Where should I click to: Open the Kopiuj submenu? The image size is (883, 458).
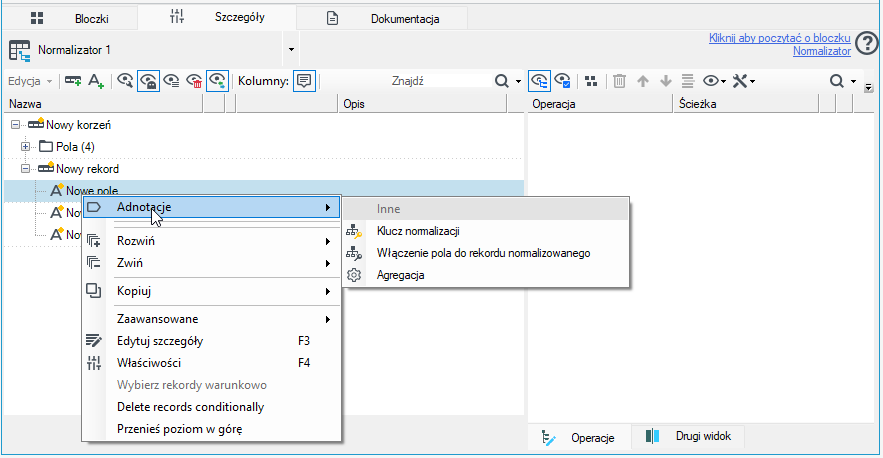click(x=212, y=291)
